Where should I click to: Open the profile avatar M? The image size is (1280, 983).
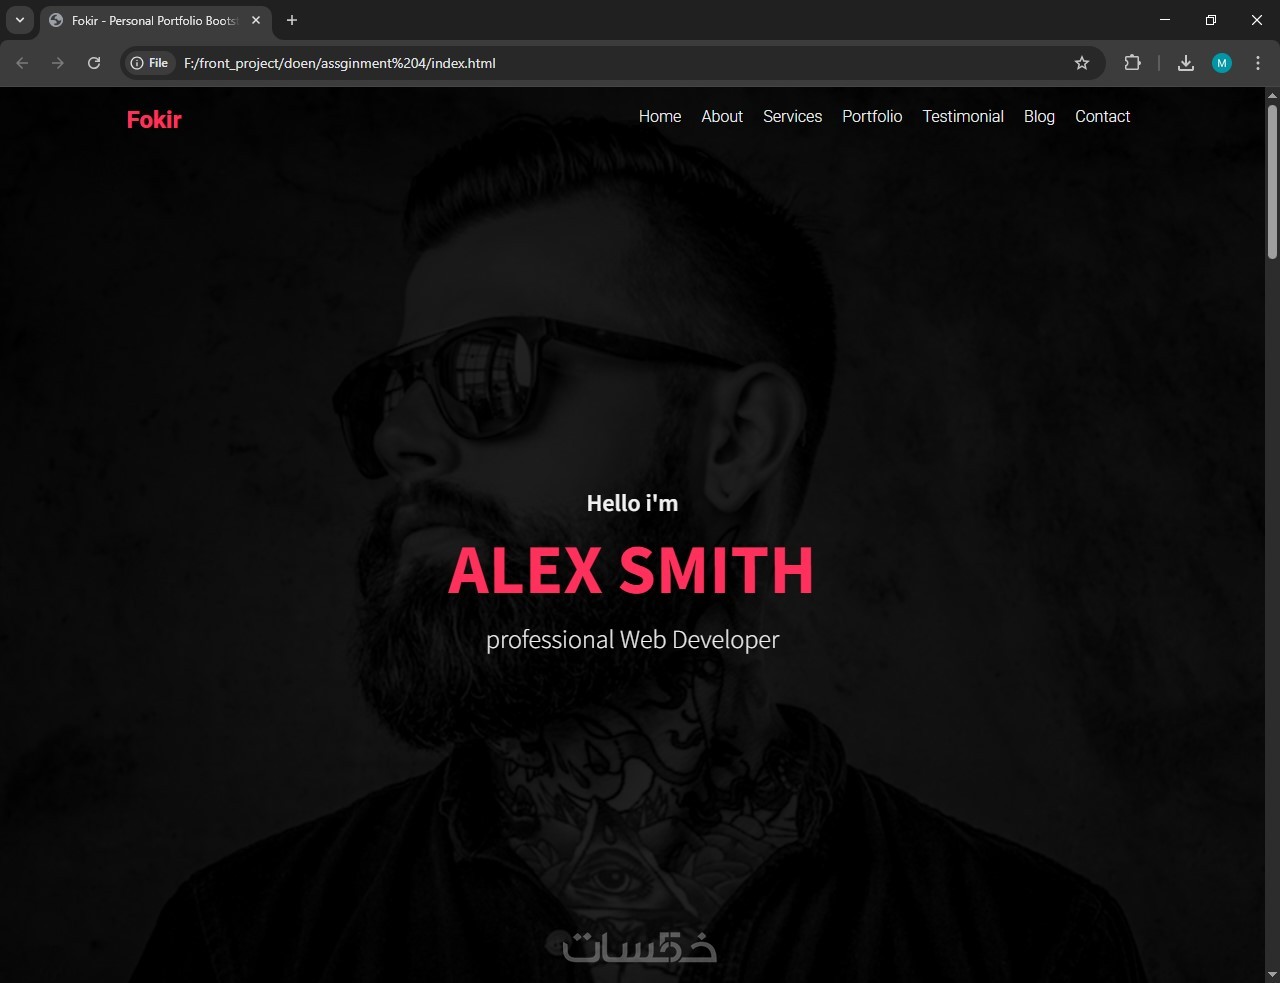pos(1222,63)
